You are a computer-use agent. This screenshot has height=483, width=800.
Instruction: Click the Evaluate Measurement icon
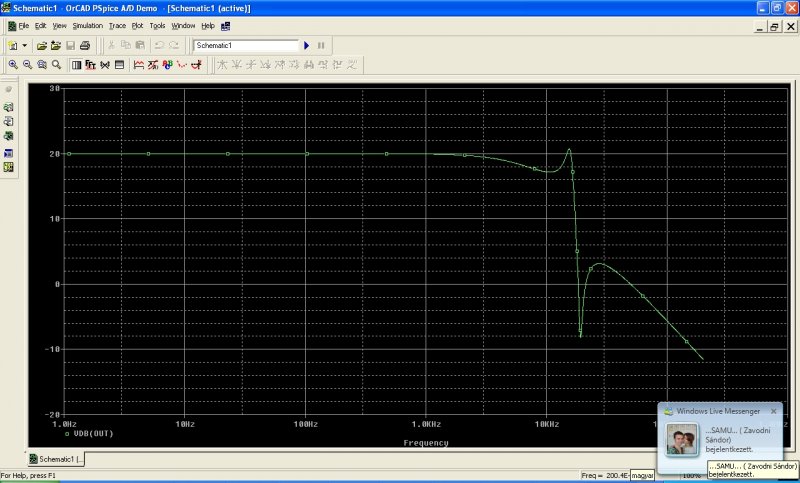coord(153,65)
